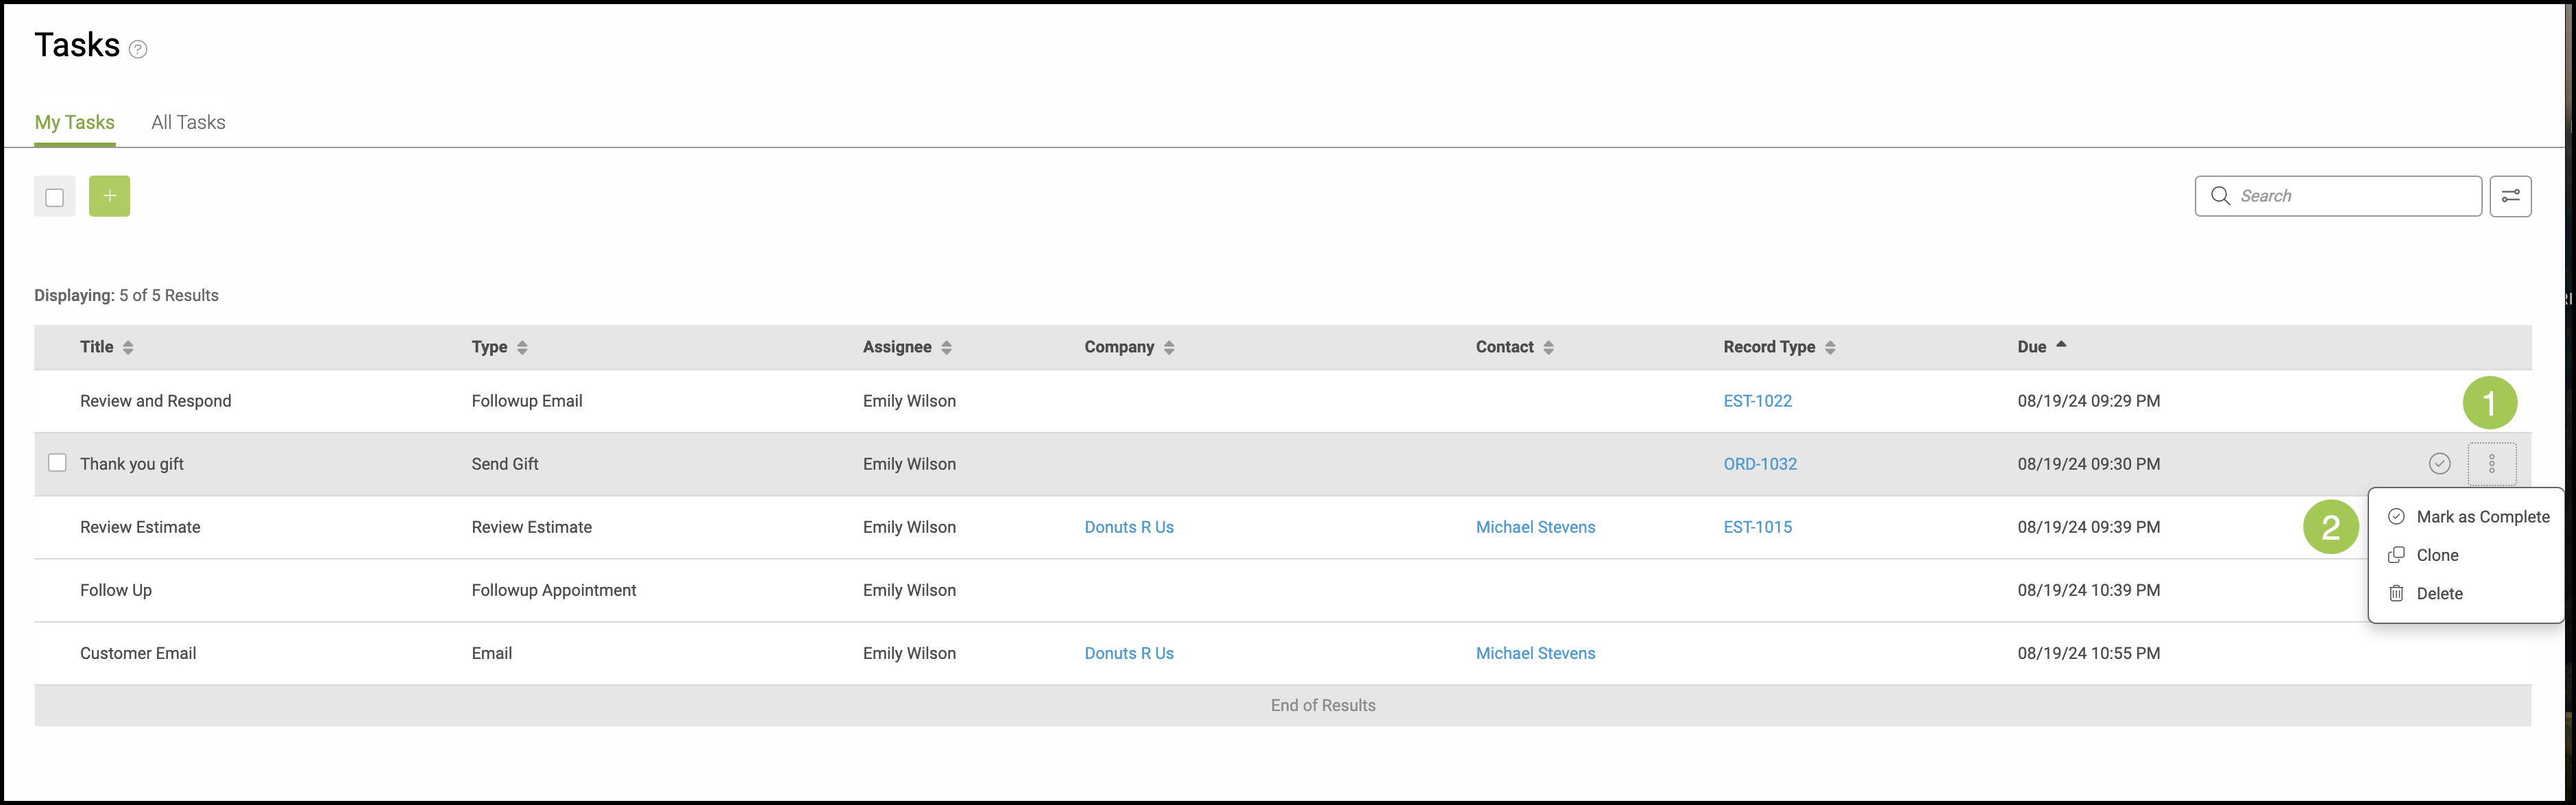Screen dimensions: 2576x805
Task: Click the complete checkmark icon on Thank you gift row
Action: [2439, 463]
